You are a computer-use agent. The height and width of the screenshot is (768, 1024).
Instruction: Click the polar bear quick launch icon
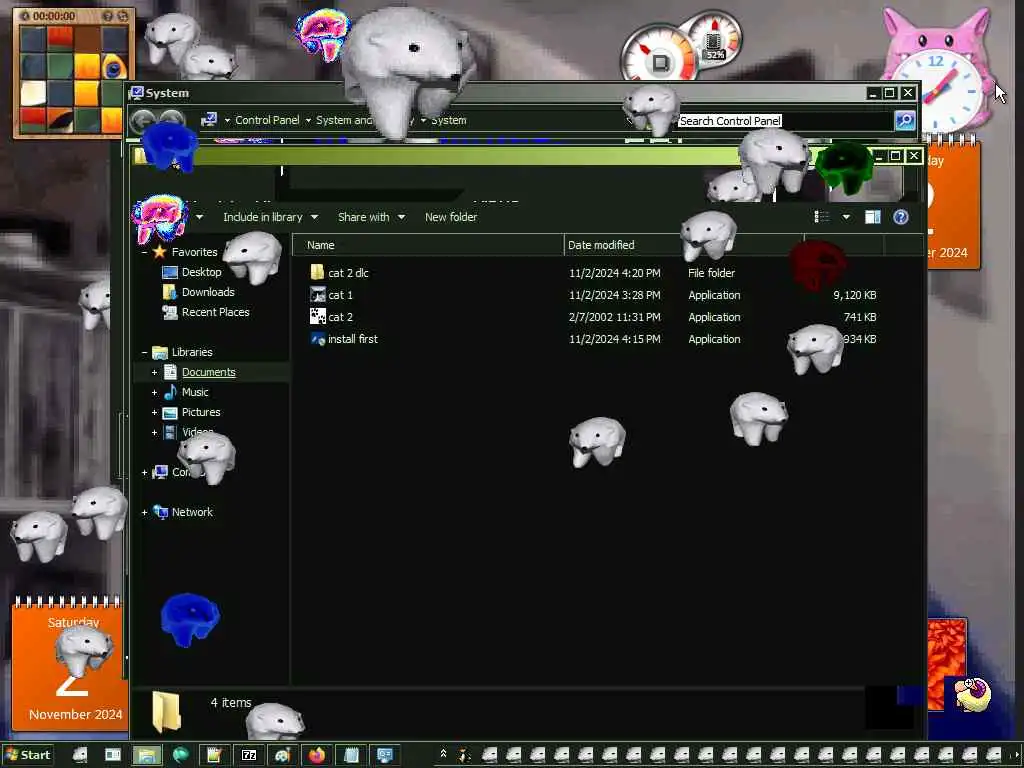80,755
